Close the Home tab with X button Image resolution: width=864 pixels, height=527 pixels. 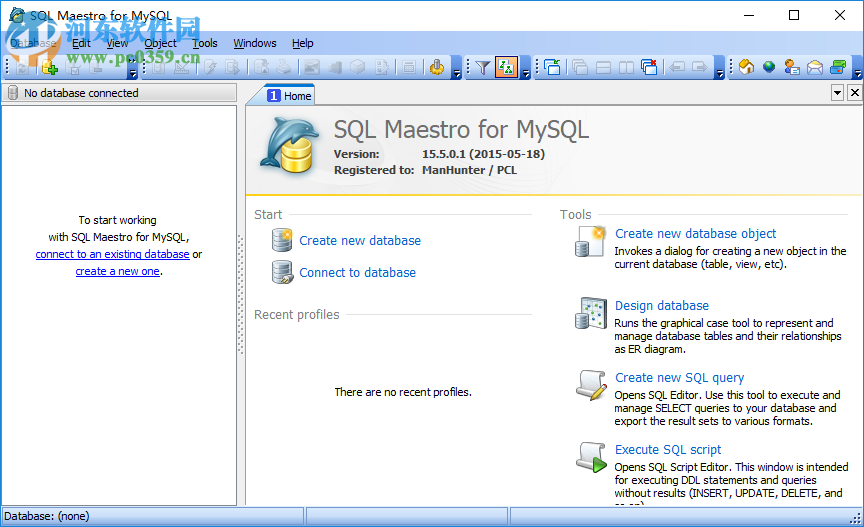(x=855, y=93)
